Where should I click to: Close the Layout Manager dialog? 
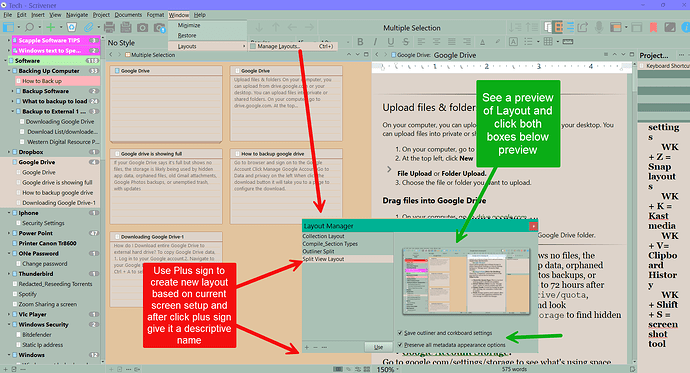click(x=533, y=226)
